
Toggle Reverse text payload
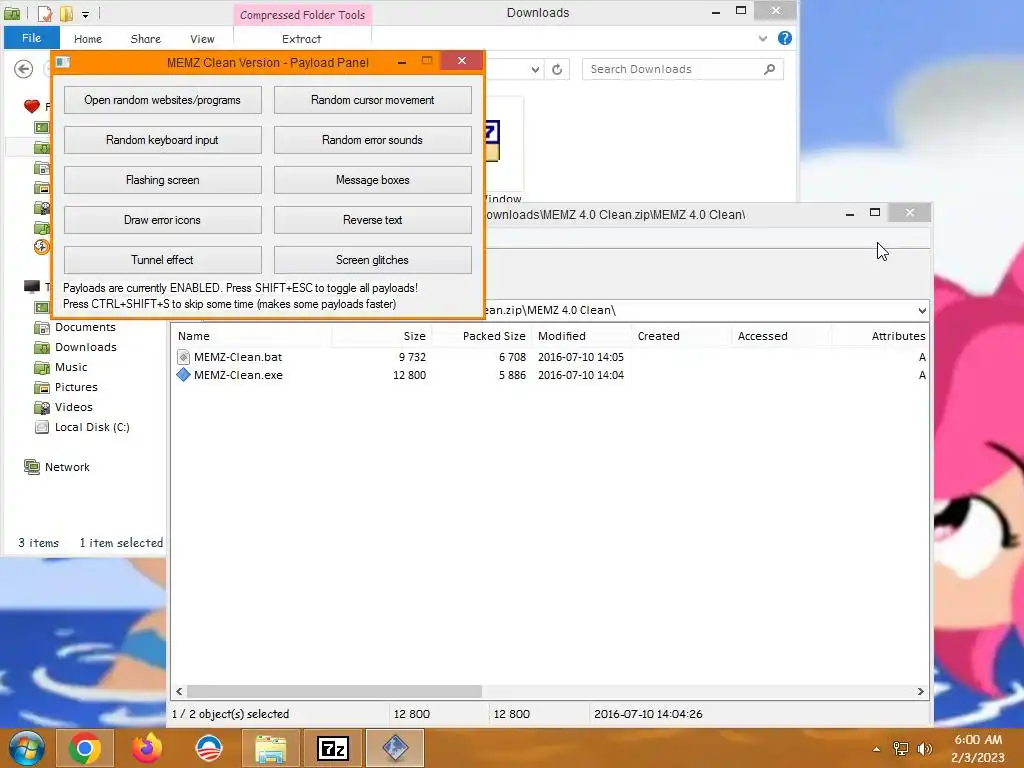click(x=372, y=220)
